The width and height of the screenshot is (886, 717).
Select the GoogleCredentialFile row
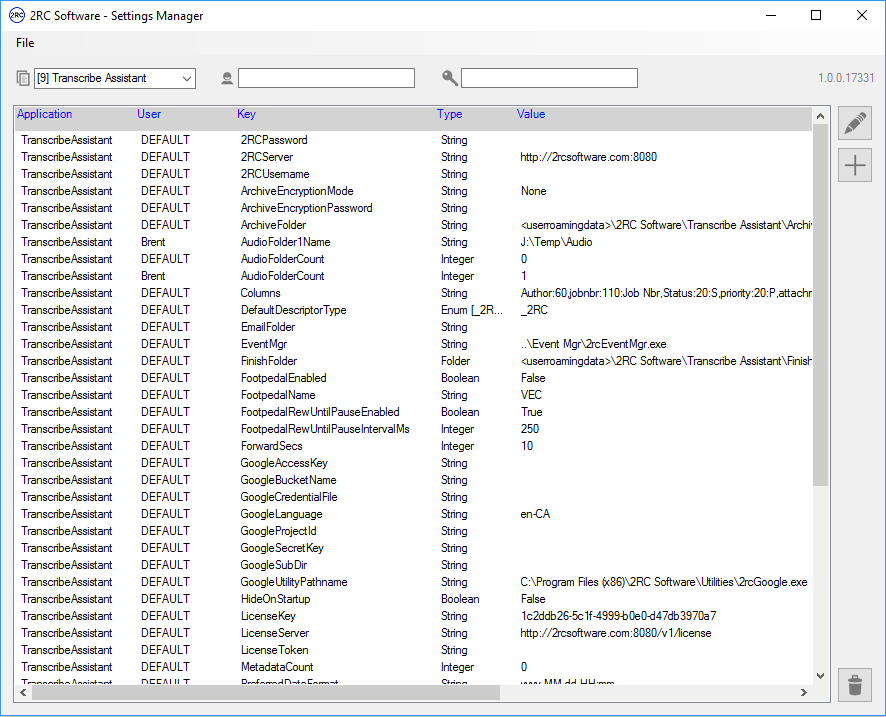coord(413,497)
